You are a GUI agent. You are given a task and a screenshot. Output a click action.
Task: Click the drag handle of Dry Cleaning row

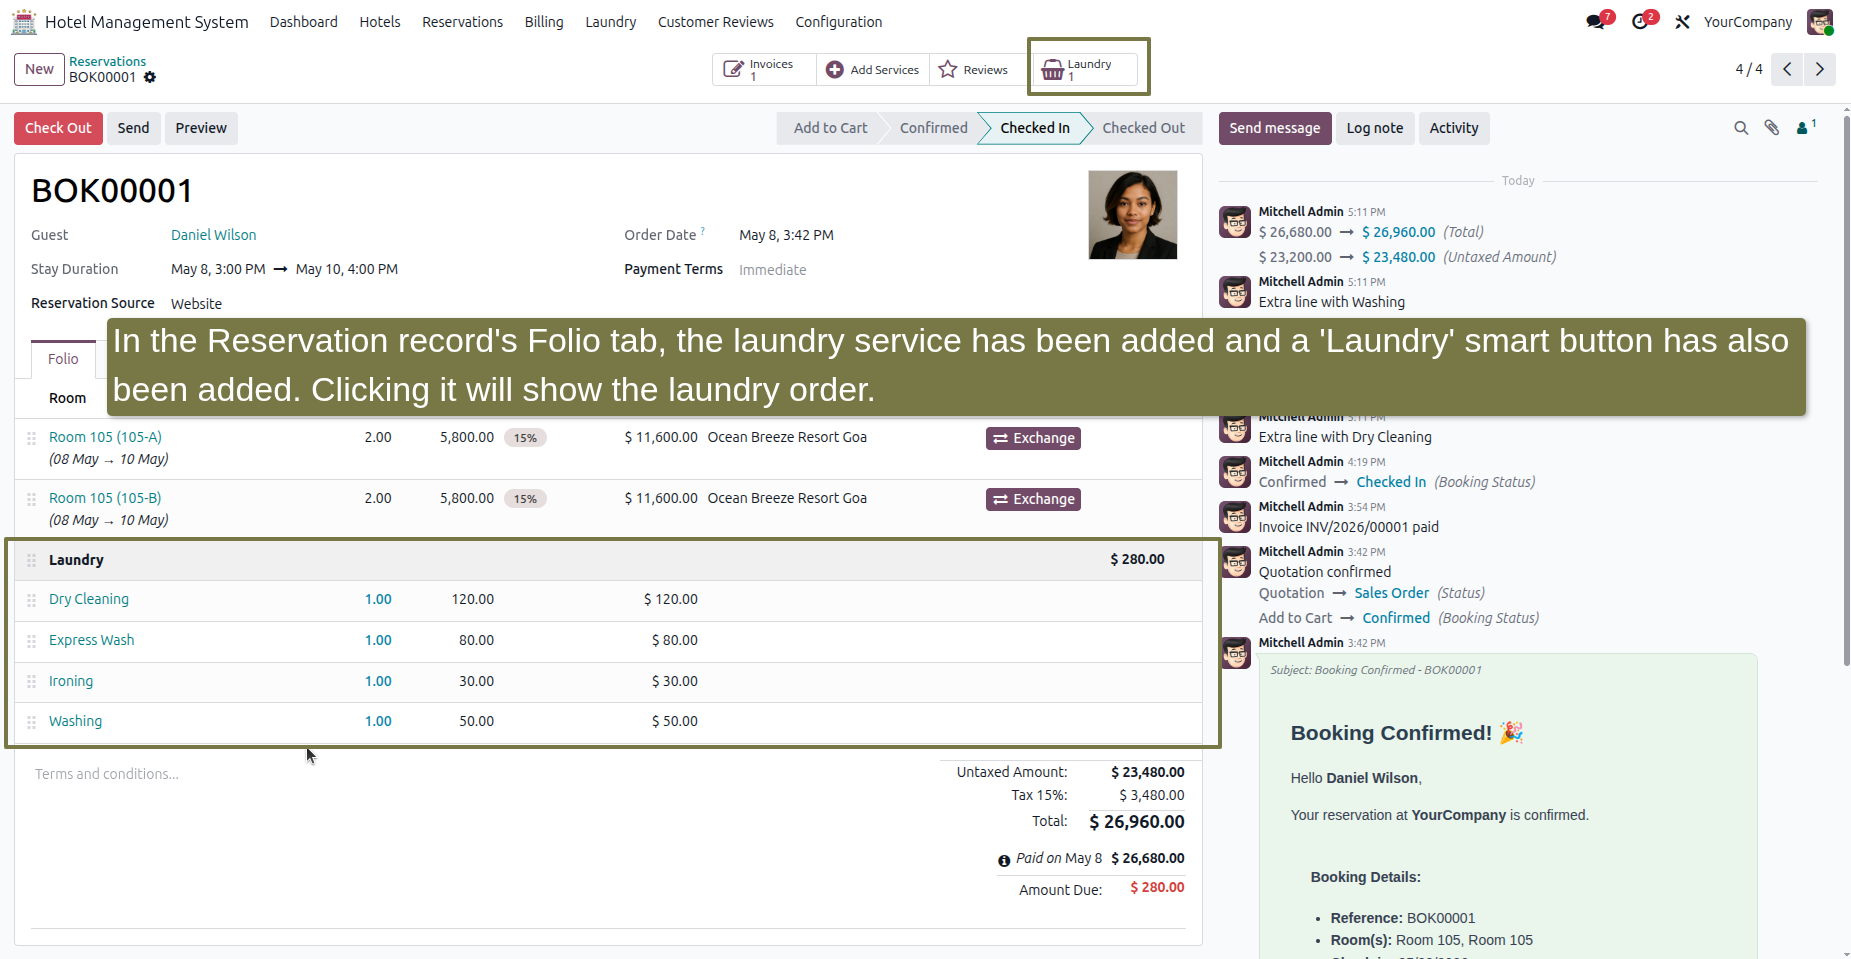31,600
